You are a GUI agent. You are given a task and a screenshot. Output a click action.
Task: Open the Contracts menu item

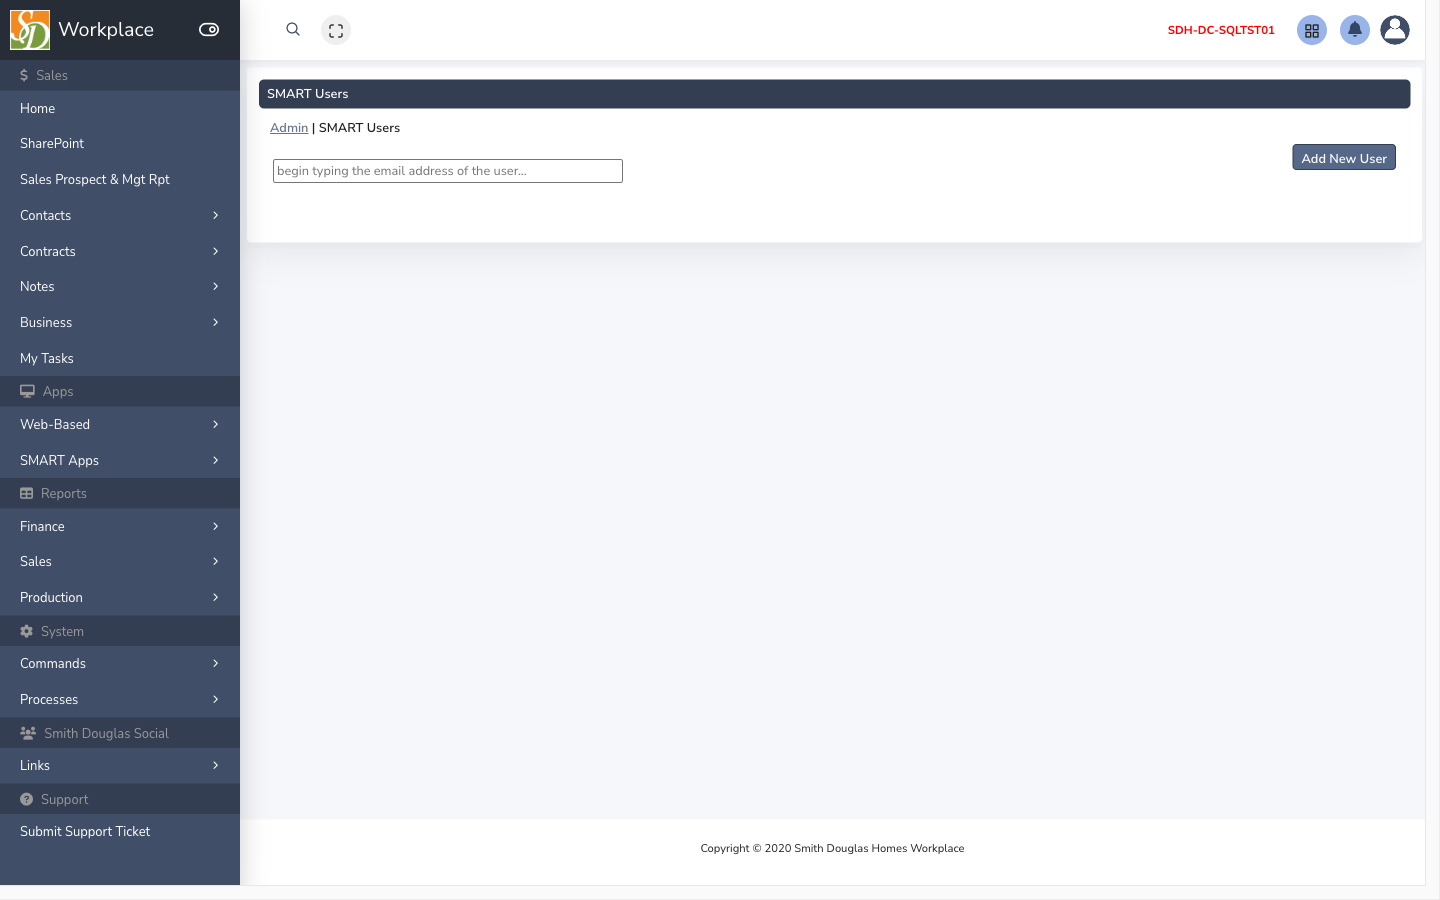click(120, 251)
